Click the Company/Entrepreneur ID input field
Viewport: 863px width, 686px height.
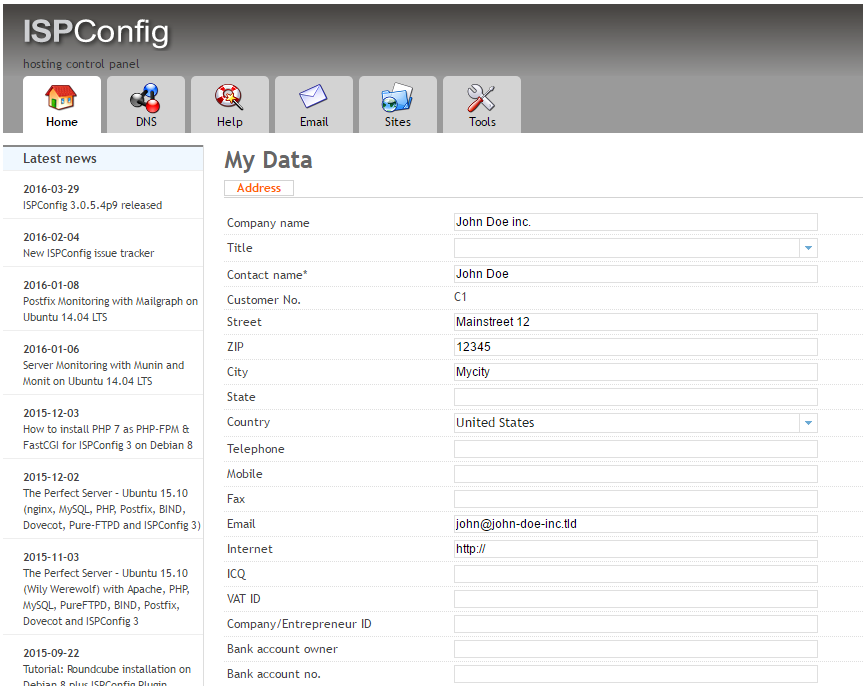[636, 624]
